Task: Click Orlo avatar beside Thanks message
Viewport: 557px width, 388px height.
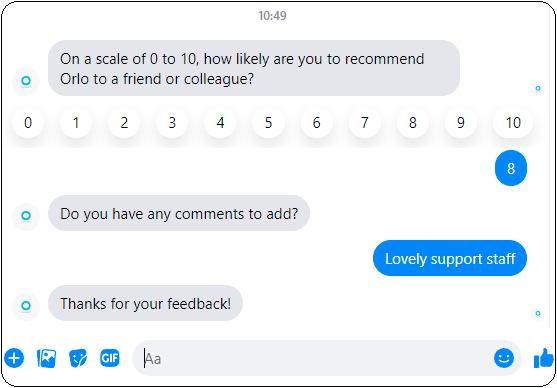Action: (x=26, y=306)
